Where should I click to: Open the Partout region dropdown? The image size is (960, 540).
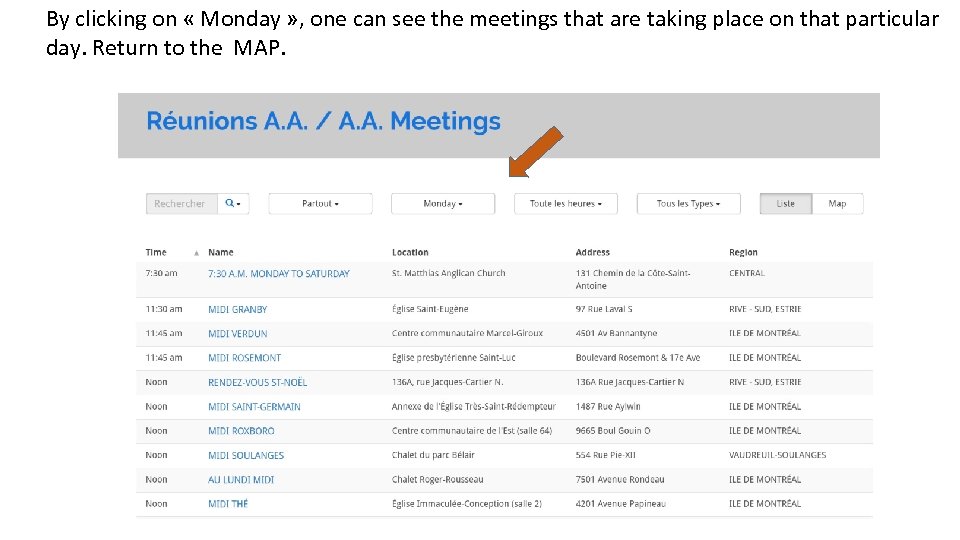click(x=320, y=204)
